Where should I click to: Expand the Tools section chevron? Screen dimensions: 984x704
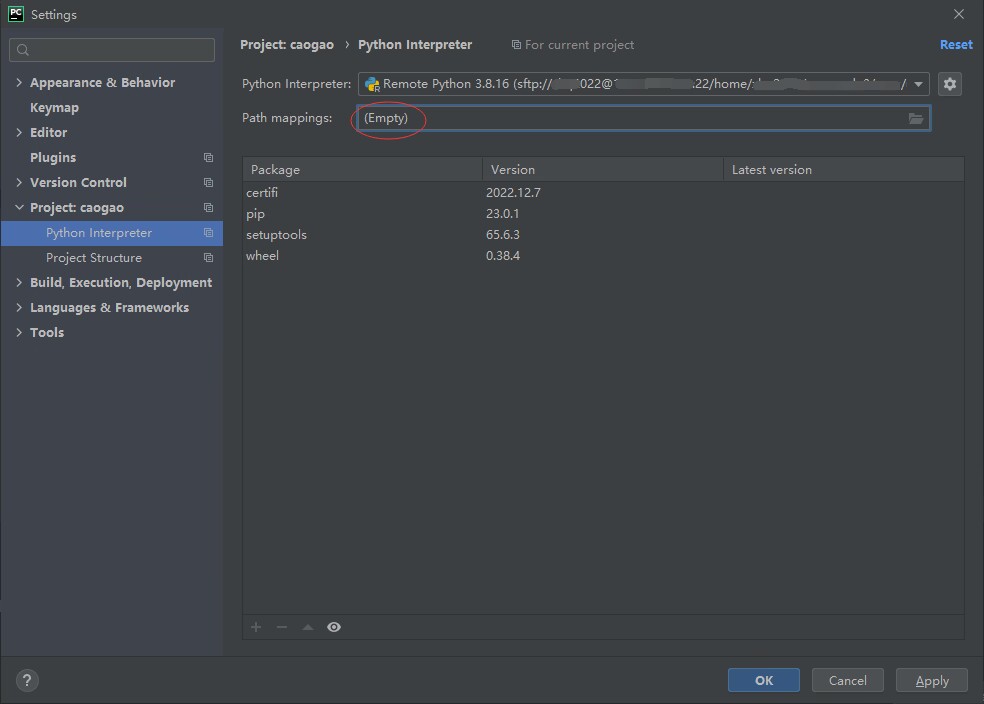(19, 333)
